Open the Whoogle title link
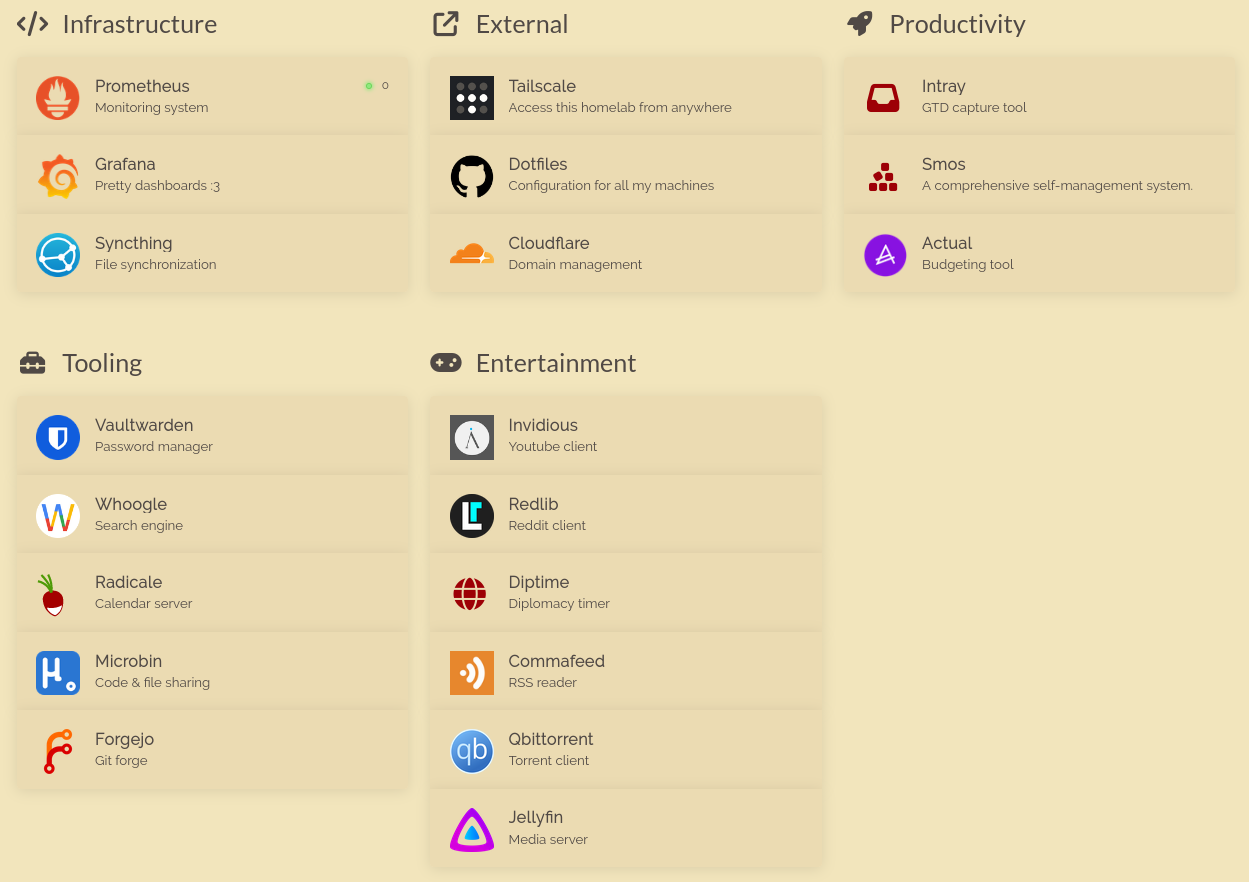This screenshot has height=882, width=1249. point(131,504)
